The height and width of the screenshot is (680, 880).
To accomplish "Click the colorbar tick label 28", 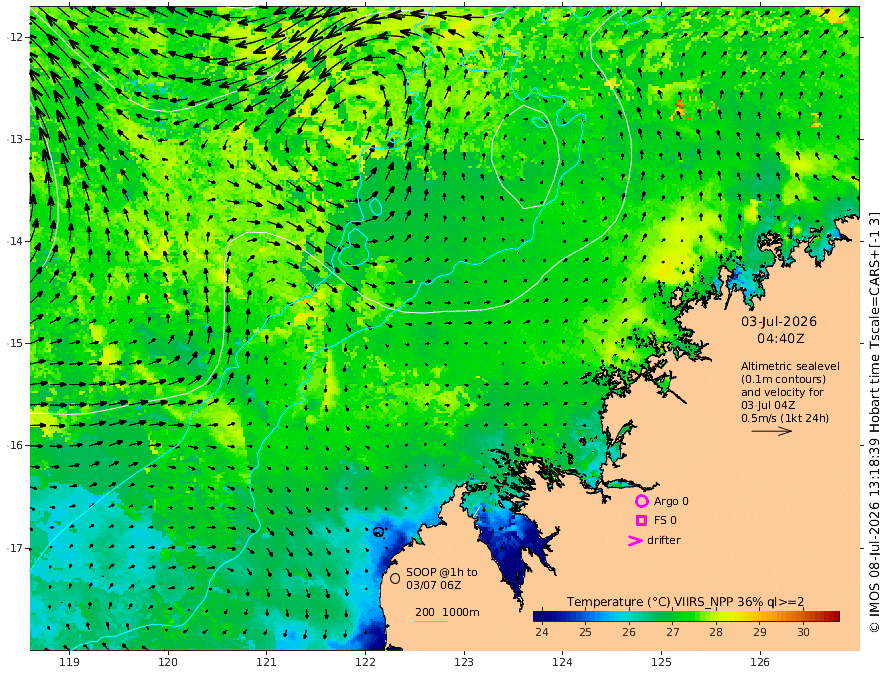I will (716, 632).
